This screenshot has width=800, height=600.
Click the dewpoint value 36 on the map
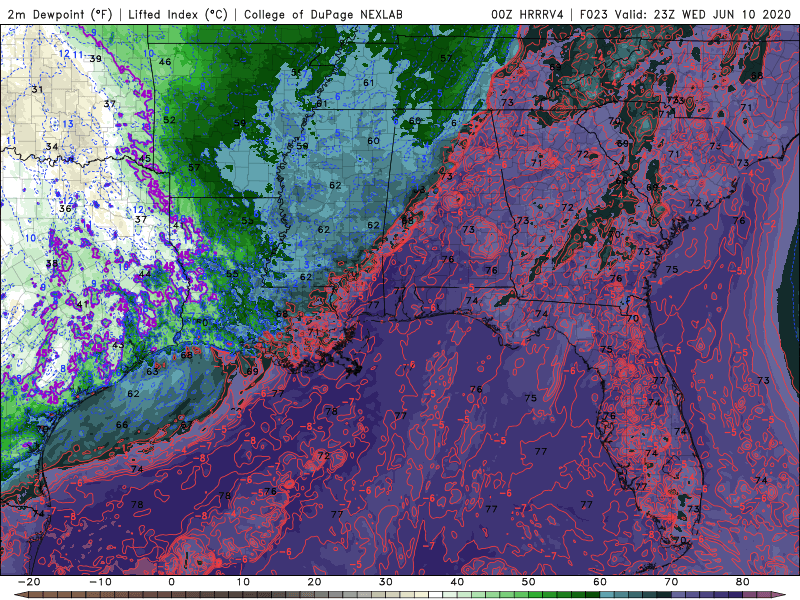pos(65,209)
